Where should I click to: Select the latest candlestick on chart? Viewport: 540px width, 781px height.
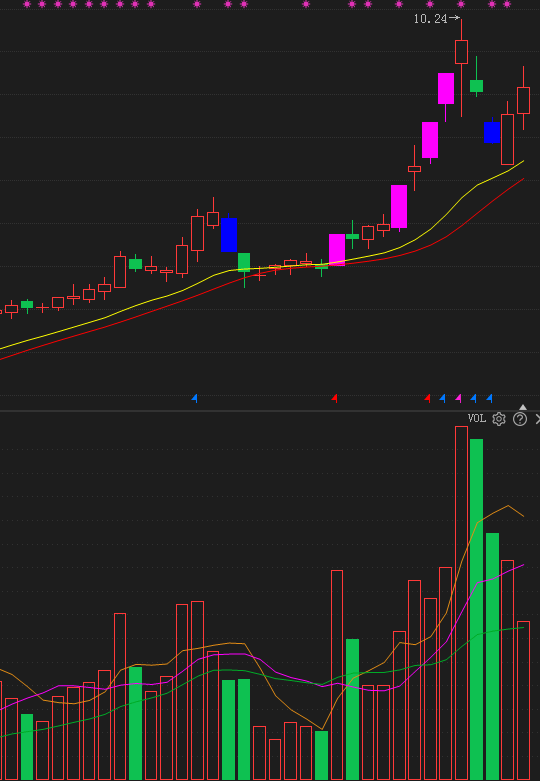coord(523,100)
